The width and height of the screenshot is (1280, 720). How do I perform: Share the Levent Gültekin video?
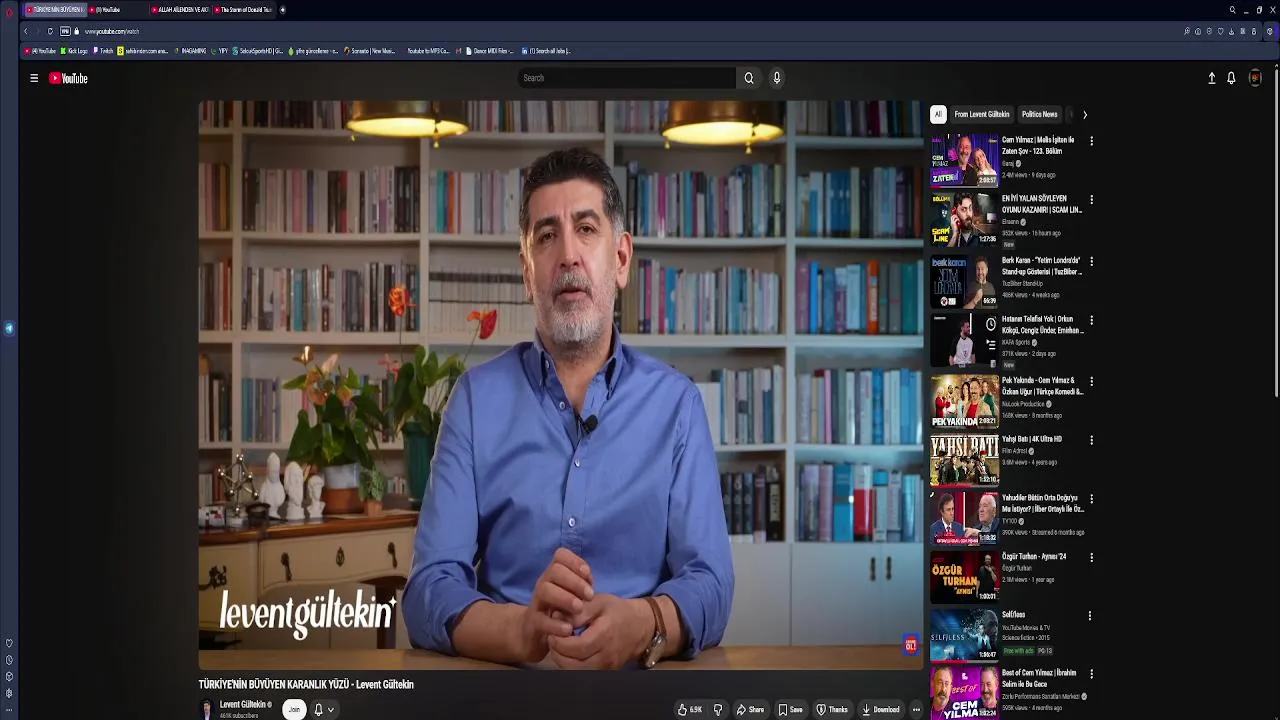750,710
